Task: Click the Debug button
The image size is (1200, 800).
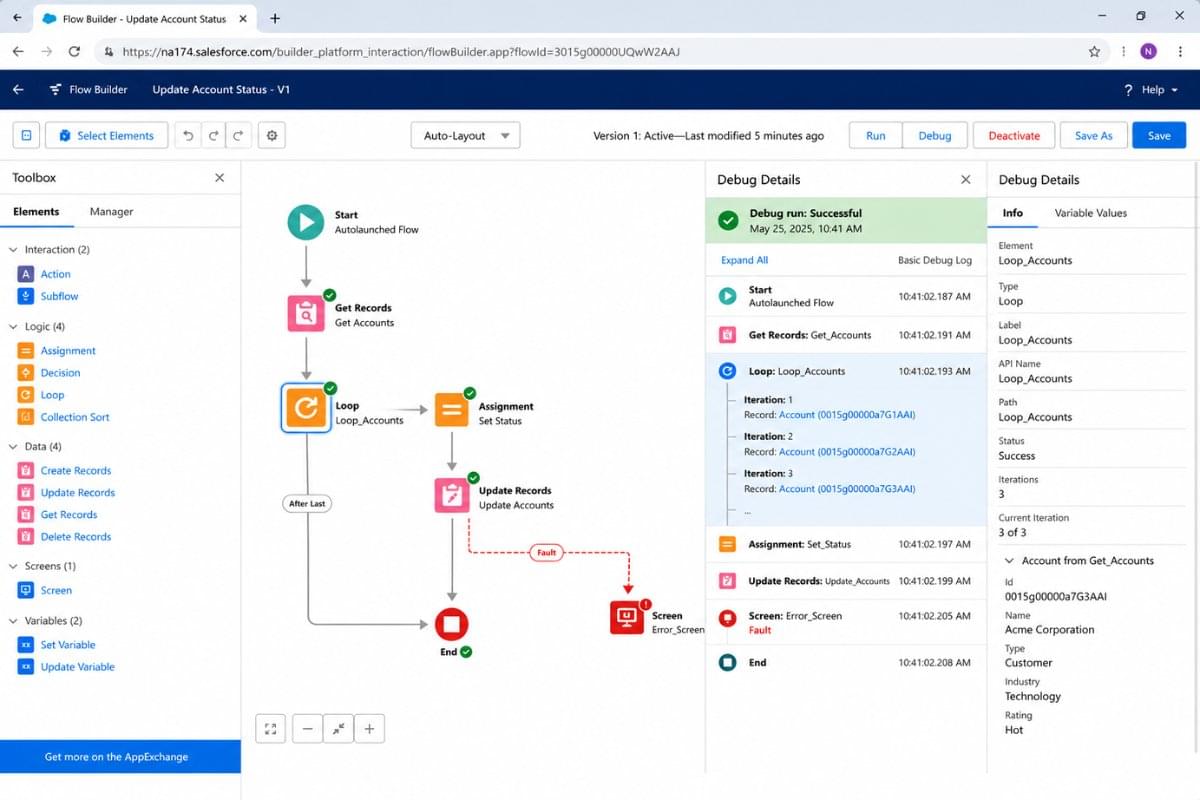Action: 935,136
